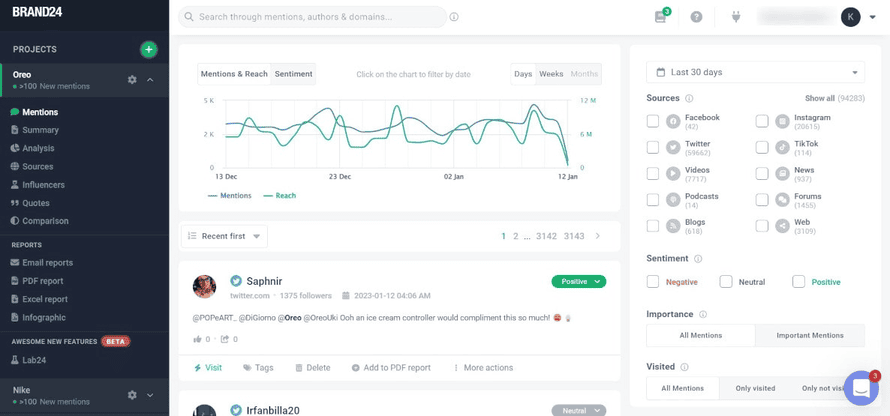Click the Add to PDF report button
The image size is (890, 416).
tap(391, 368)
